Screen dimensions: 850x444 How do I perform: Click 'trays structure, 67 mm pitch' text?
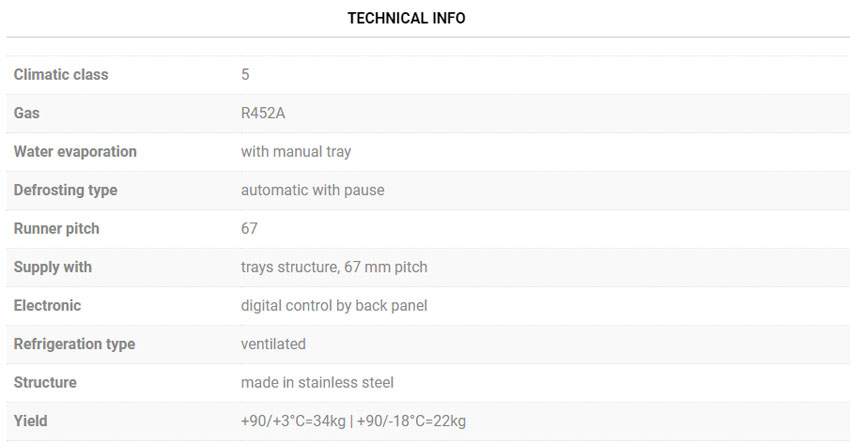coord(334,267)
